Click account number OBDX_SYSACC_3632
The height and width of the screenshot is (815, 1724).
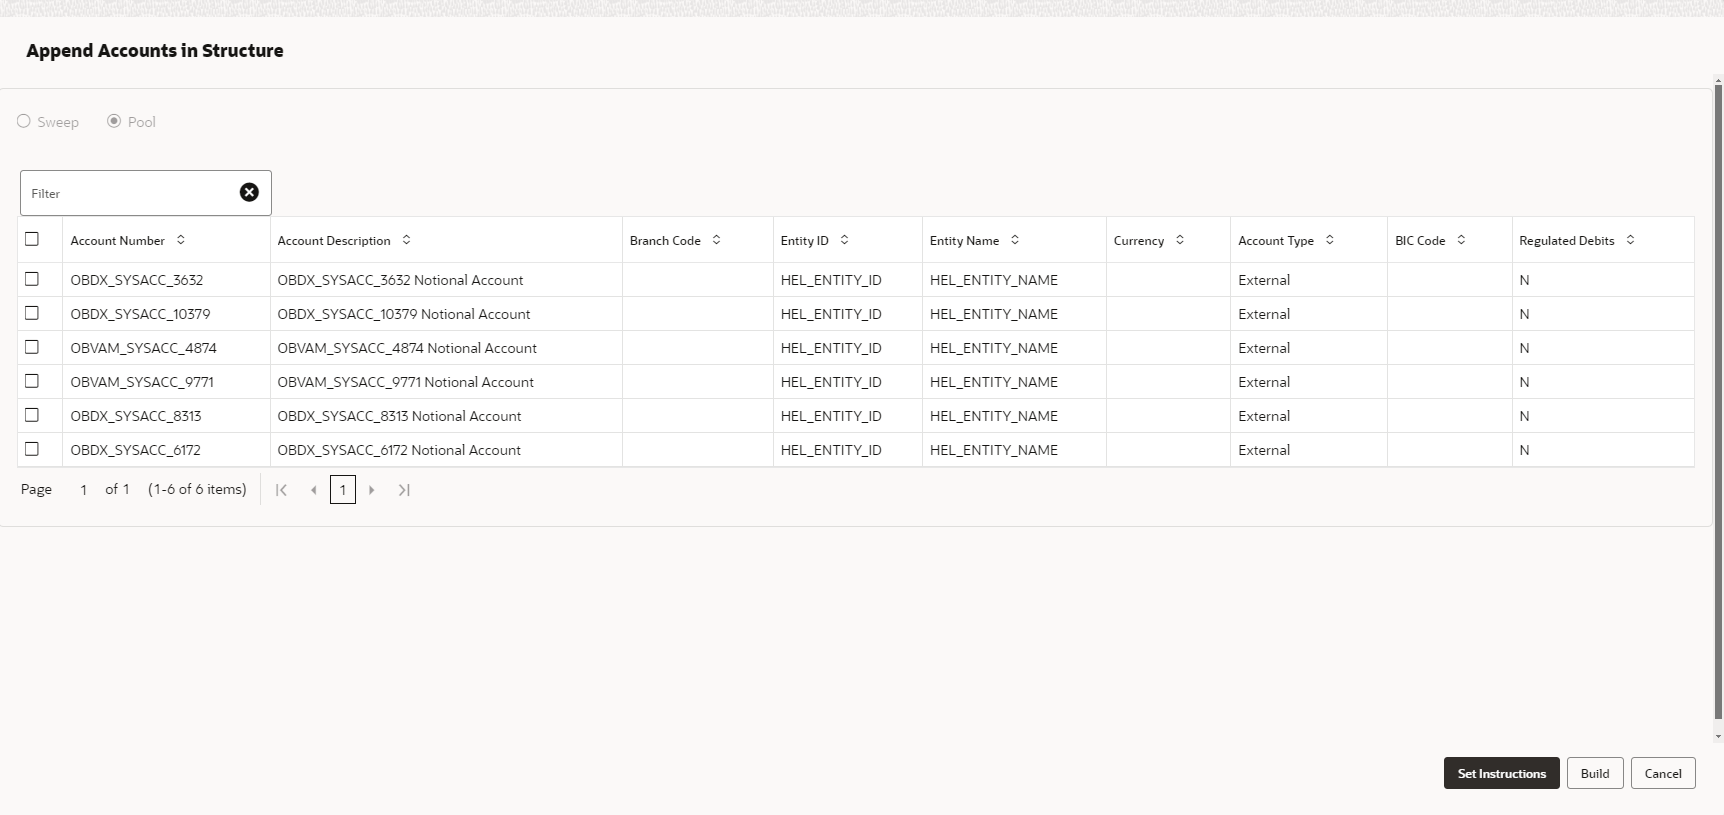(x=137, y=280)
